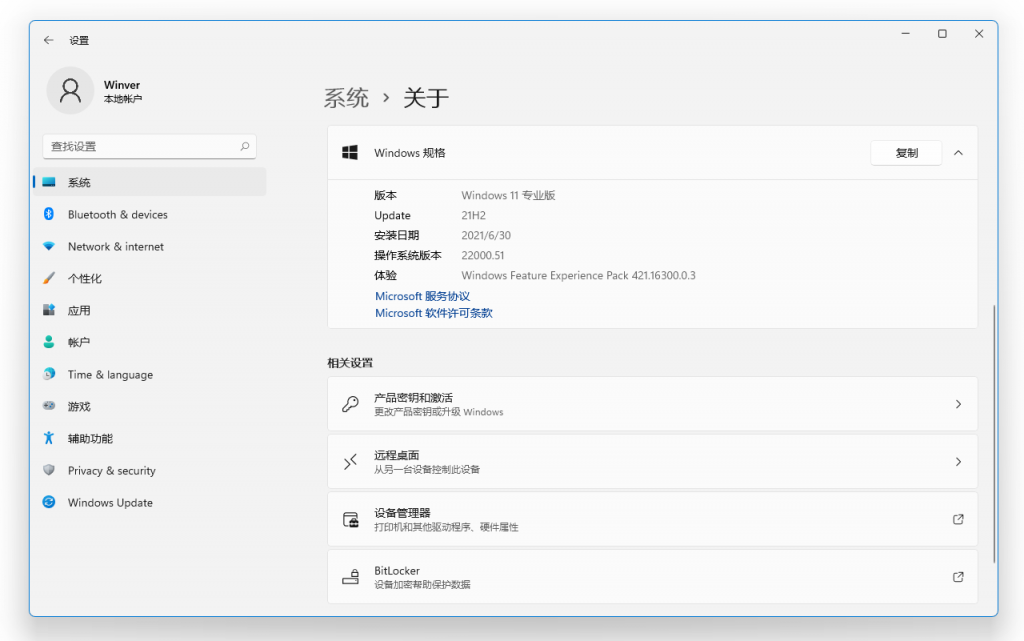Open Privacy & security settings
Image resolution: width=1024 pixels, height=641 pixels.
click(150, 470)
